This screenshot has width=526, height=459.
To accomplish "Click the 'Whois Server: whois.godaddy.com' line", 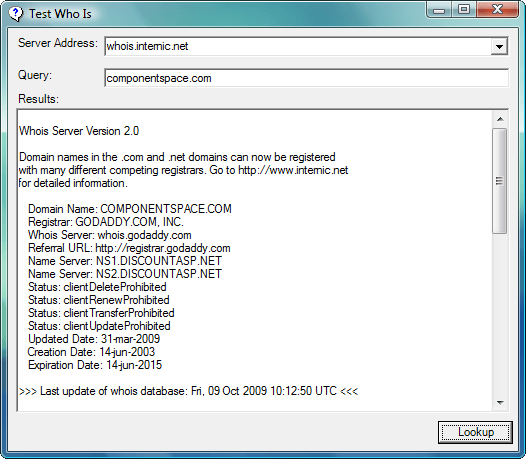I will click(x=110, y=235).
